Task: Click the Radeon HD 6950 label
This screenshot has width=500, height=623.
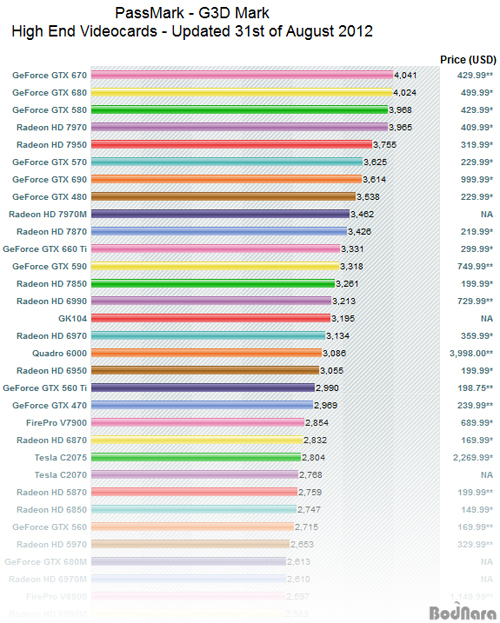Action: point(51,371)
